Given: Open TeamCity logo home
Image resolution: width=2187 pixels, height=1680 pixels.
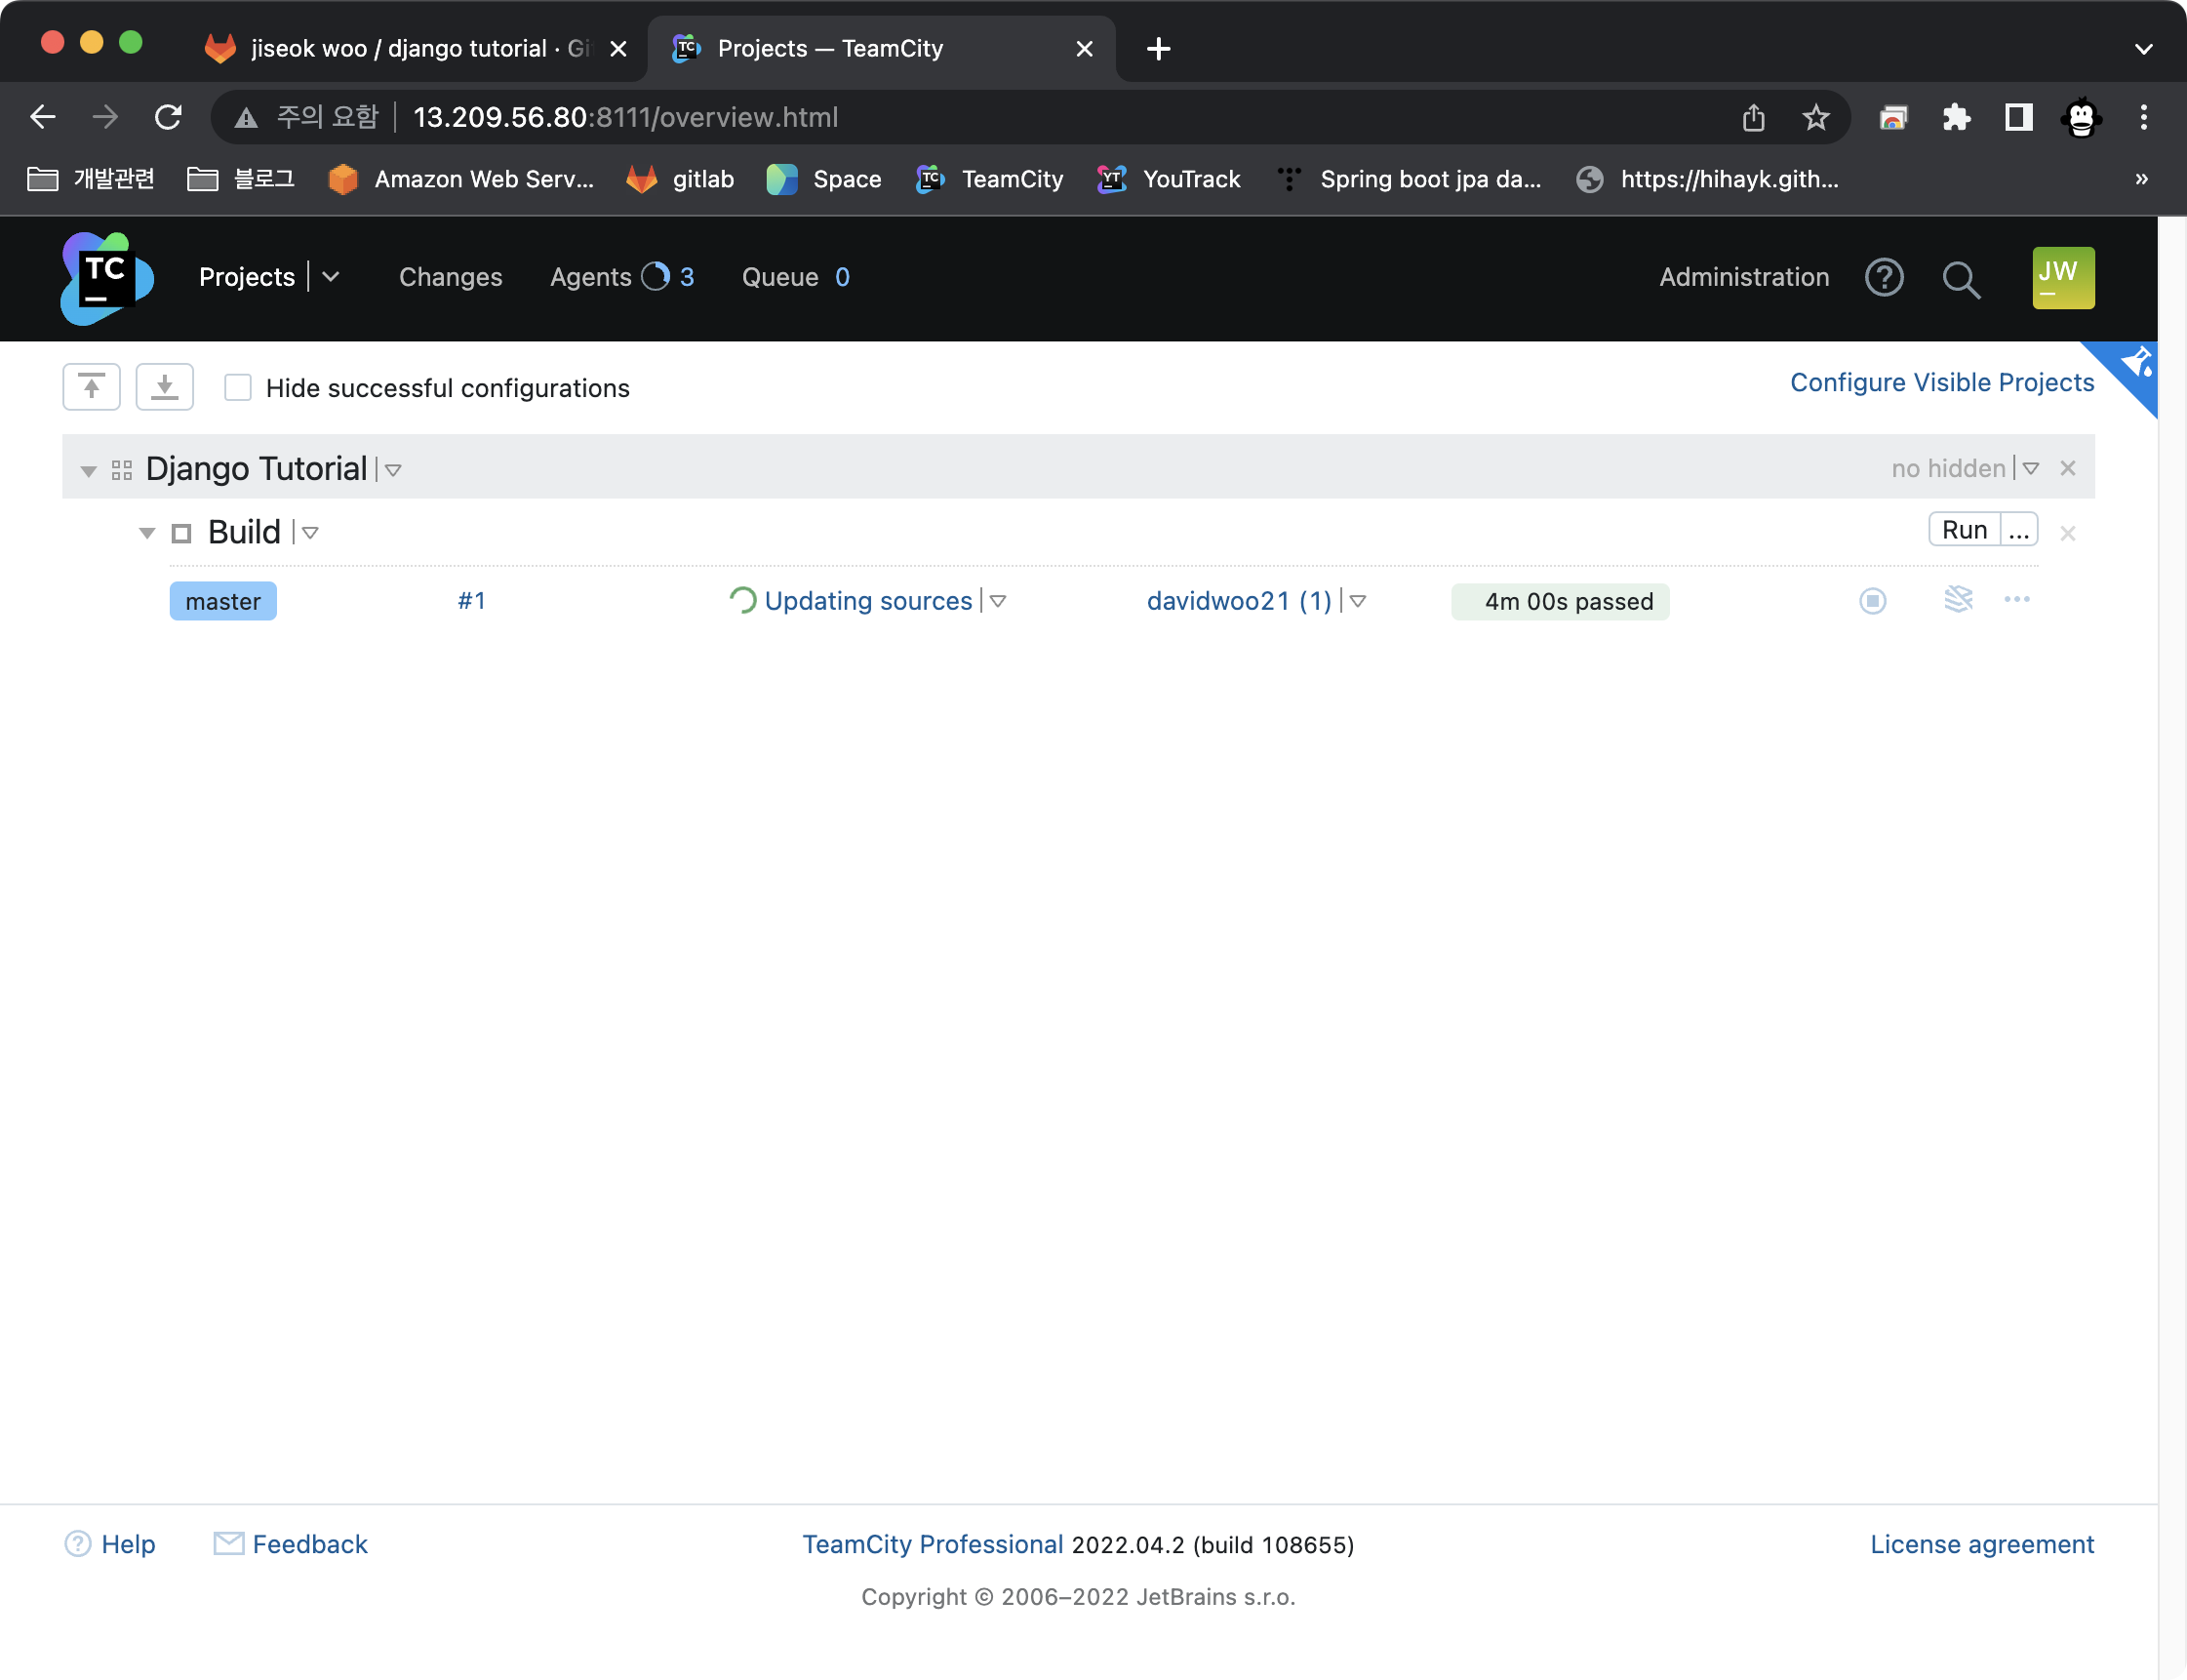Looking at the screenshot, I should [107, 278].
